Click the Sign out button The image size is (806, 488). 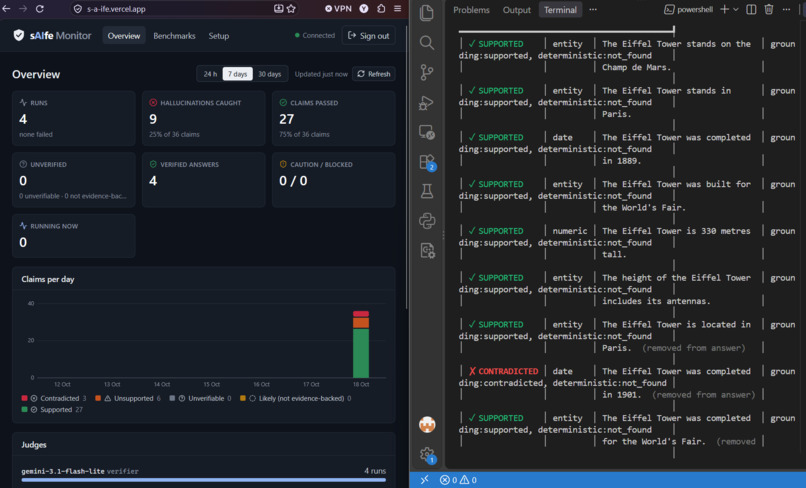[x=369, y=35]
